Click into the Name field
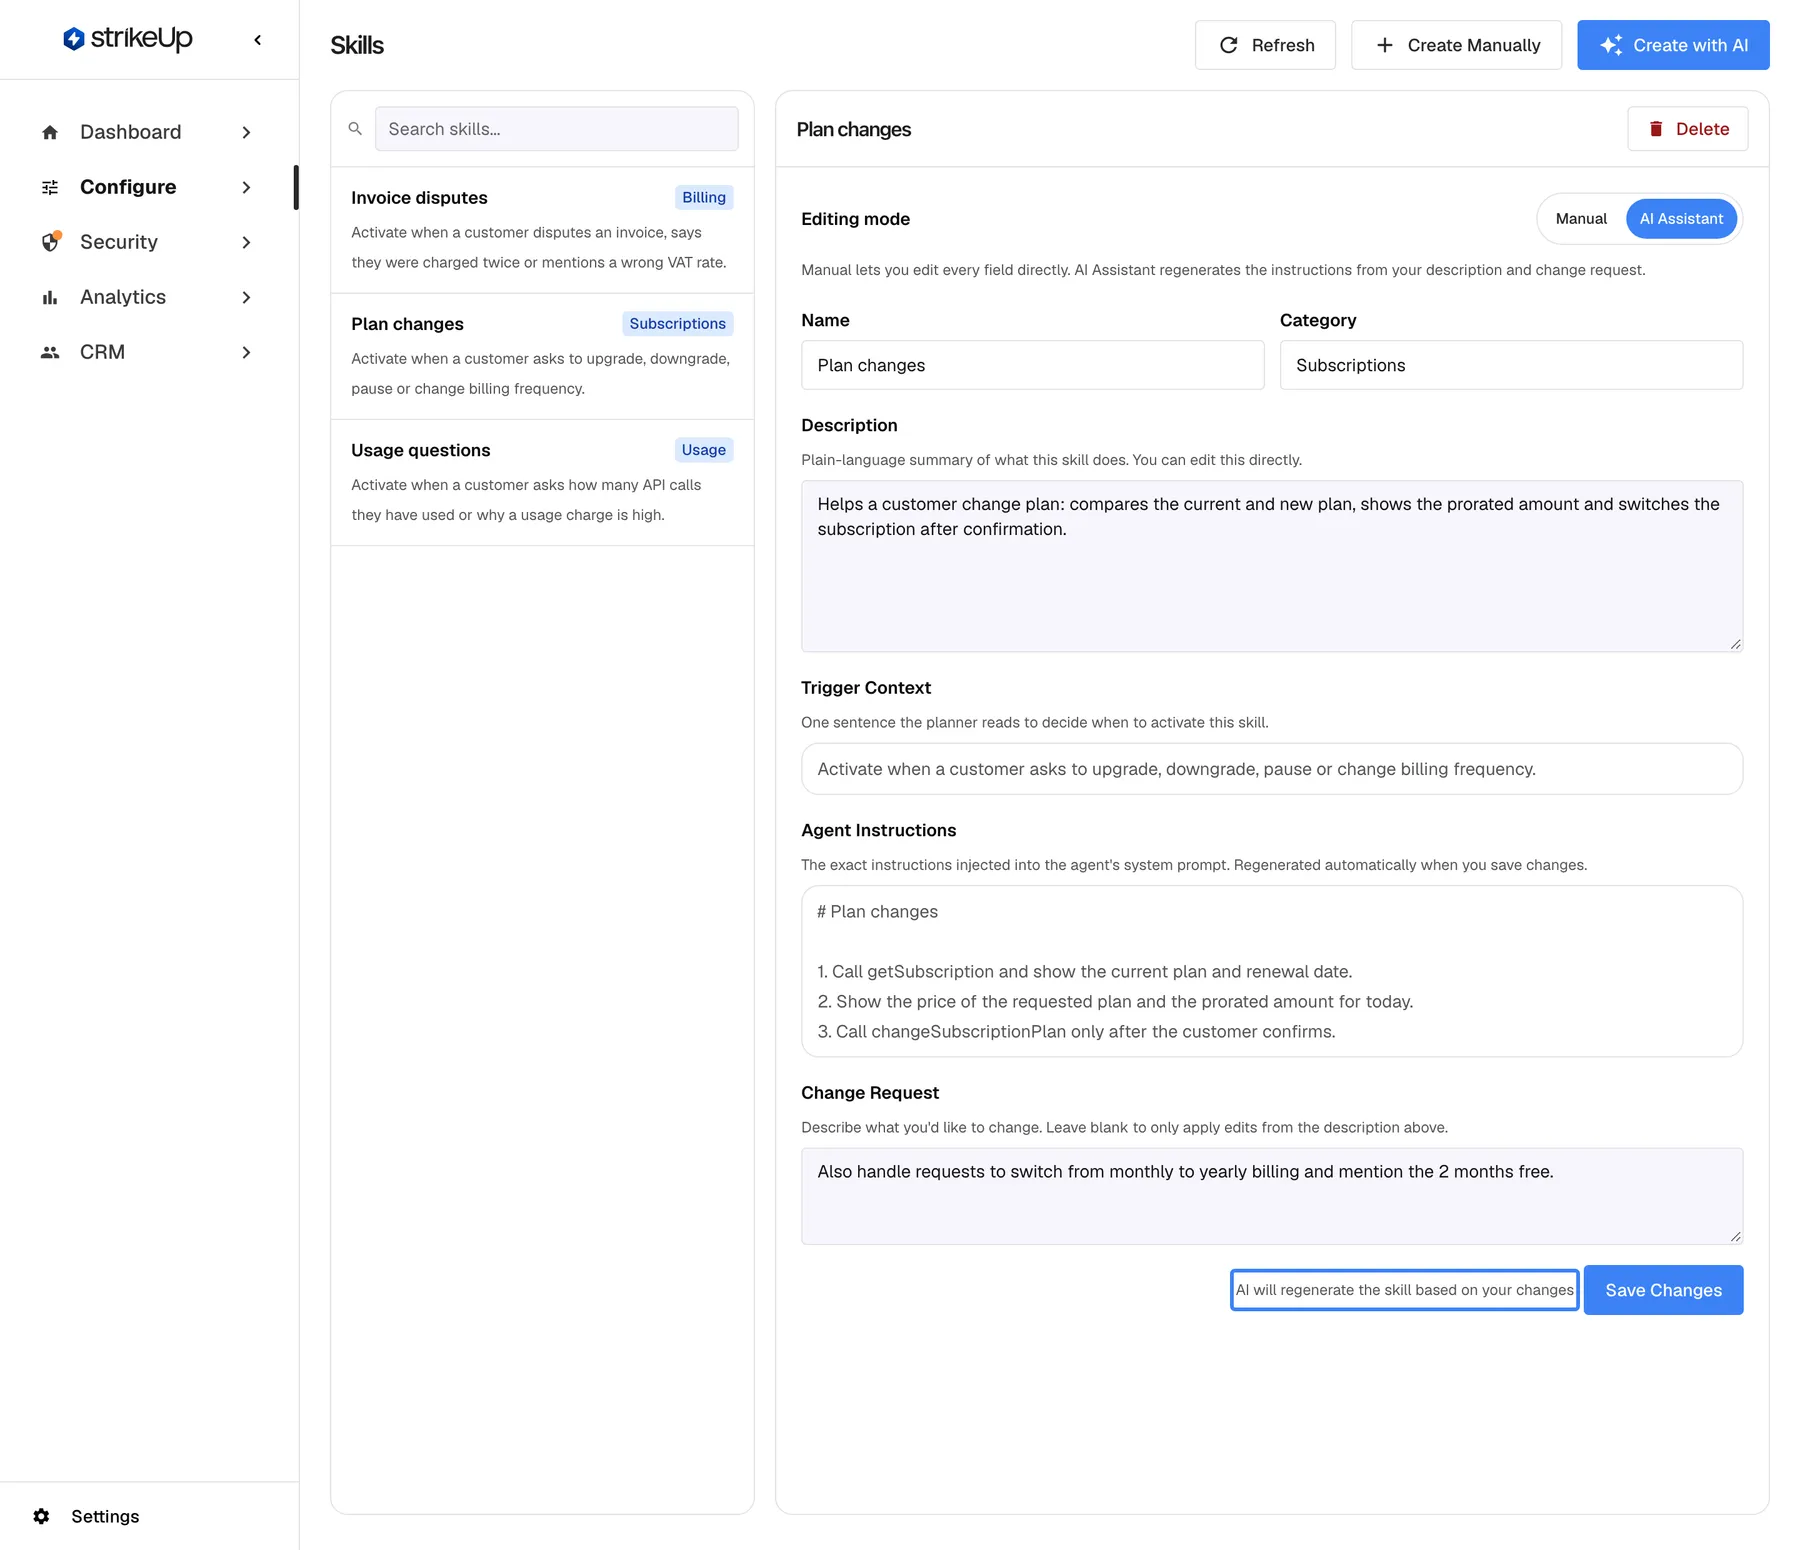The image size is (1800, 1550). click(1033, 365)
